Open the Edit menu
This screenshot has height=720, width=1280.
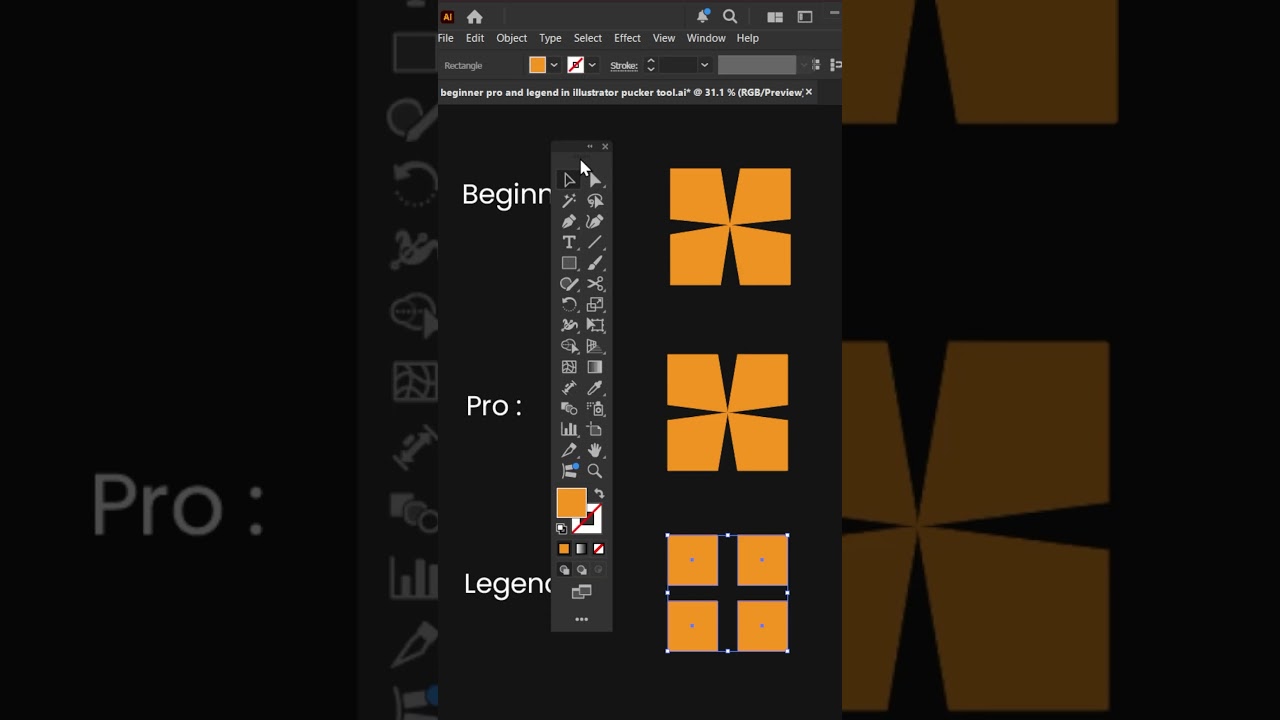coord(475,38)
